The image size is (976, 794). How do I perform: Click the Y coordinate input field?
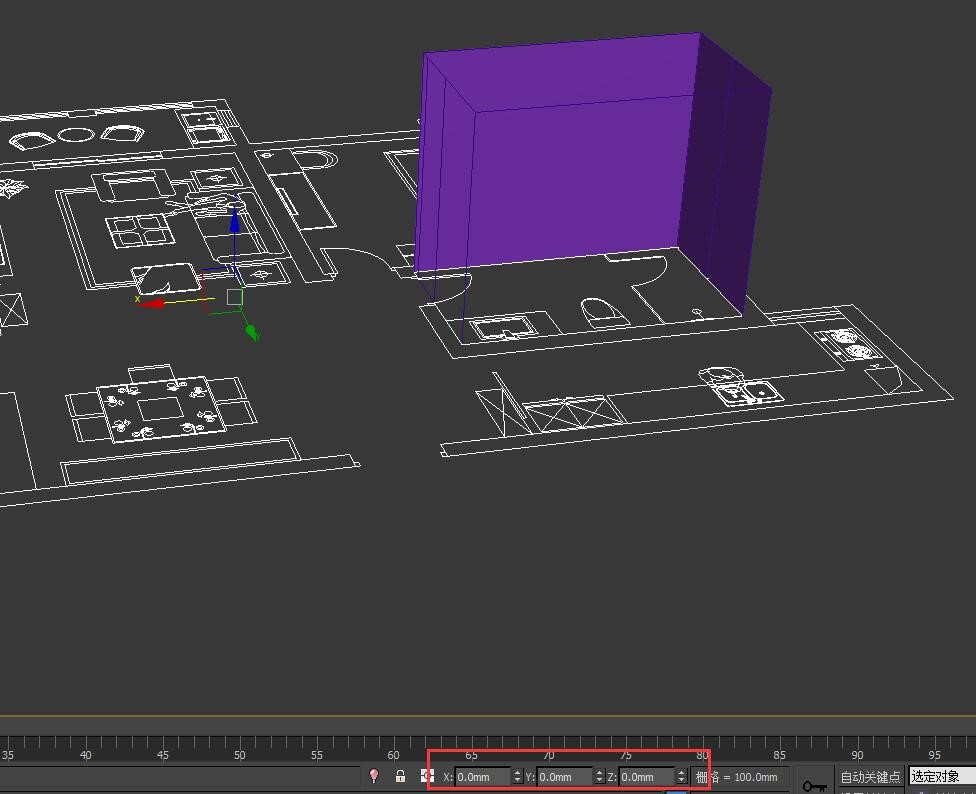tap(565, 777)
